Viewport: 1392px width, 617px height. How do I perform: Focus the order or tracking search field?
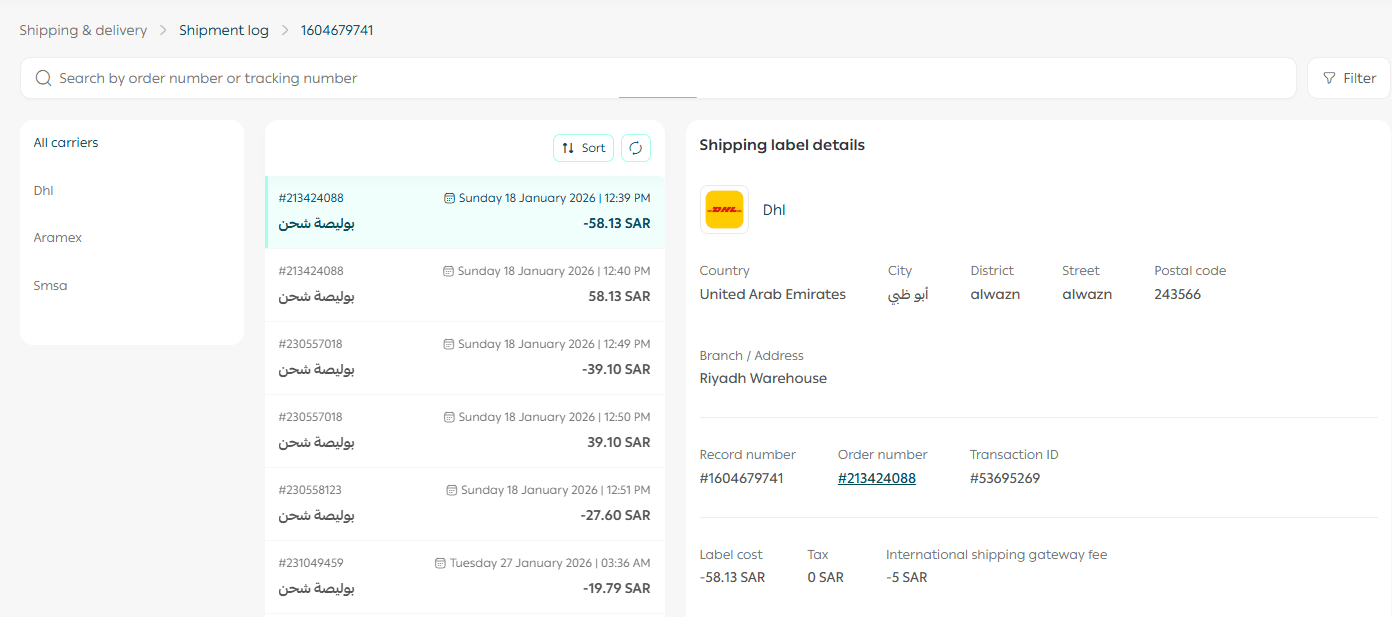point(660,78)
